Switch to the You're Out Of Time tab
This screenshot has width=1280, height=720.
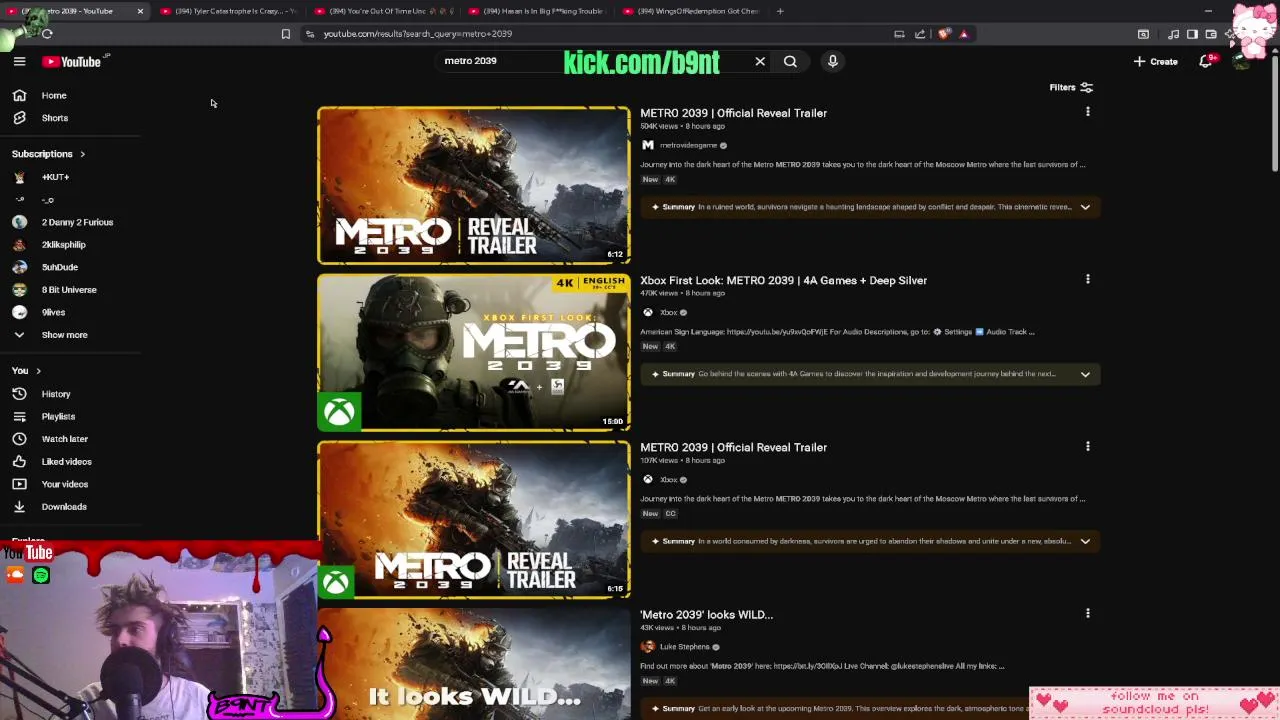[384, 11]
